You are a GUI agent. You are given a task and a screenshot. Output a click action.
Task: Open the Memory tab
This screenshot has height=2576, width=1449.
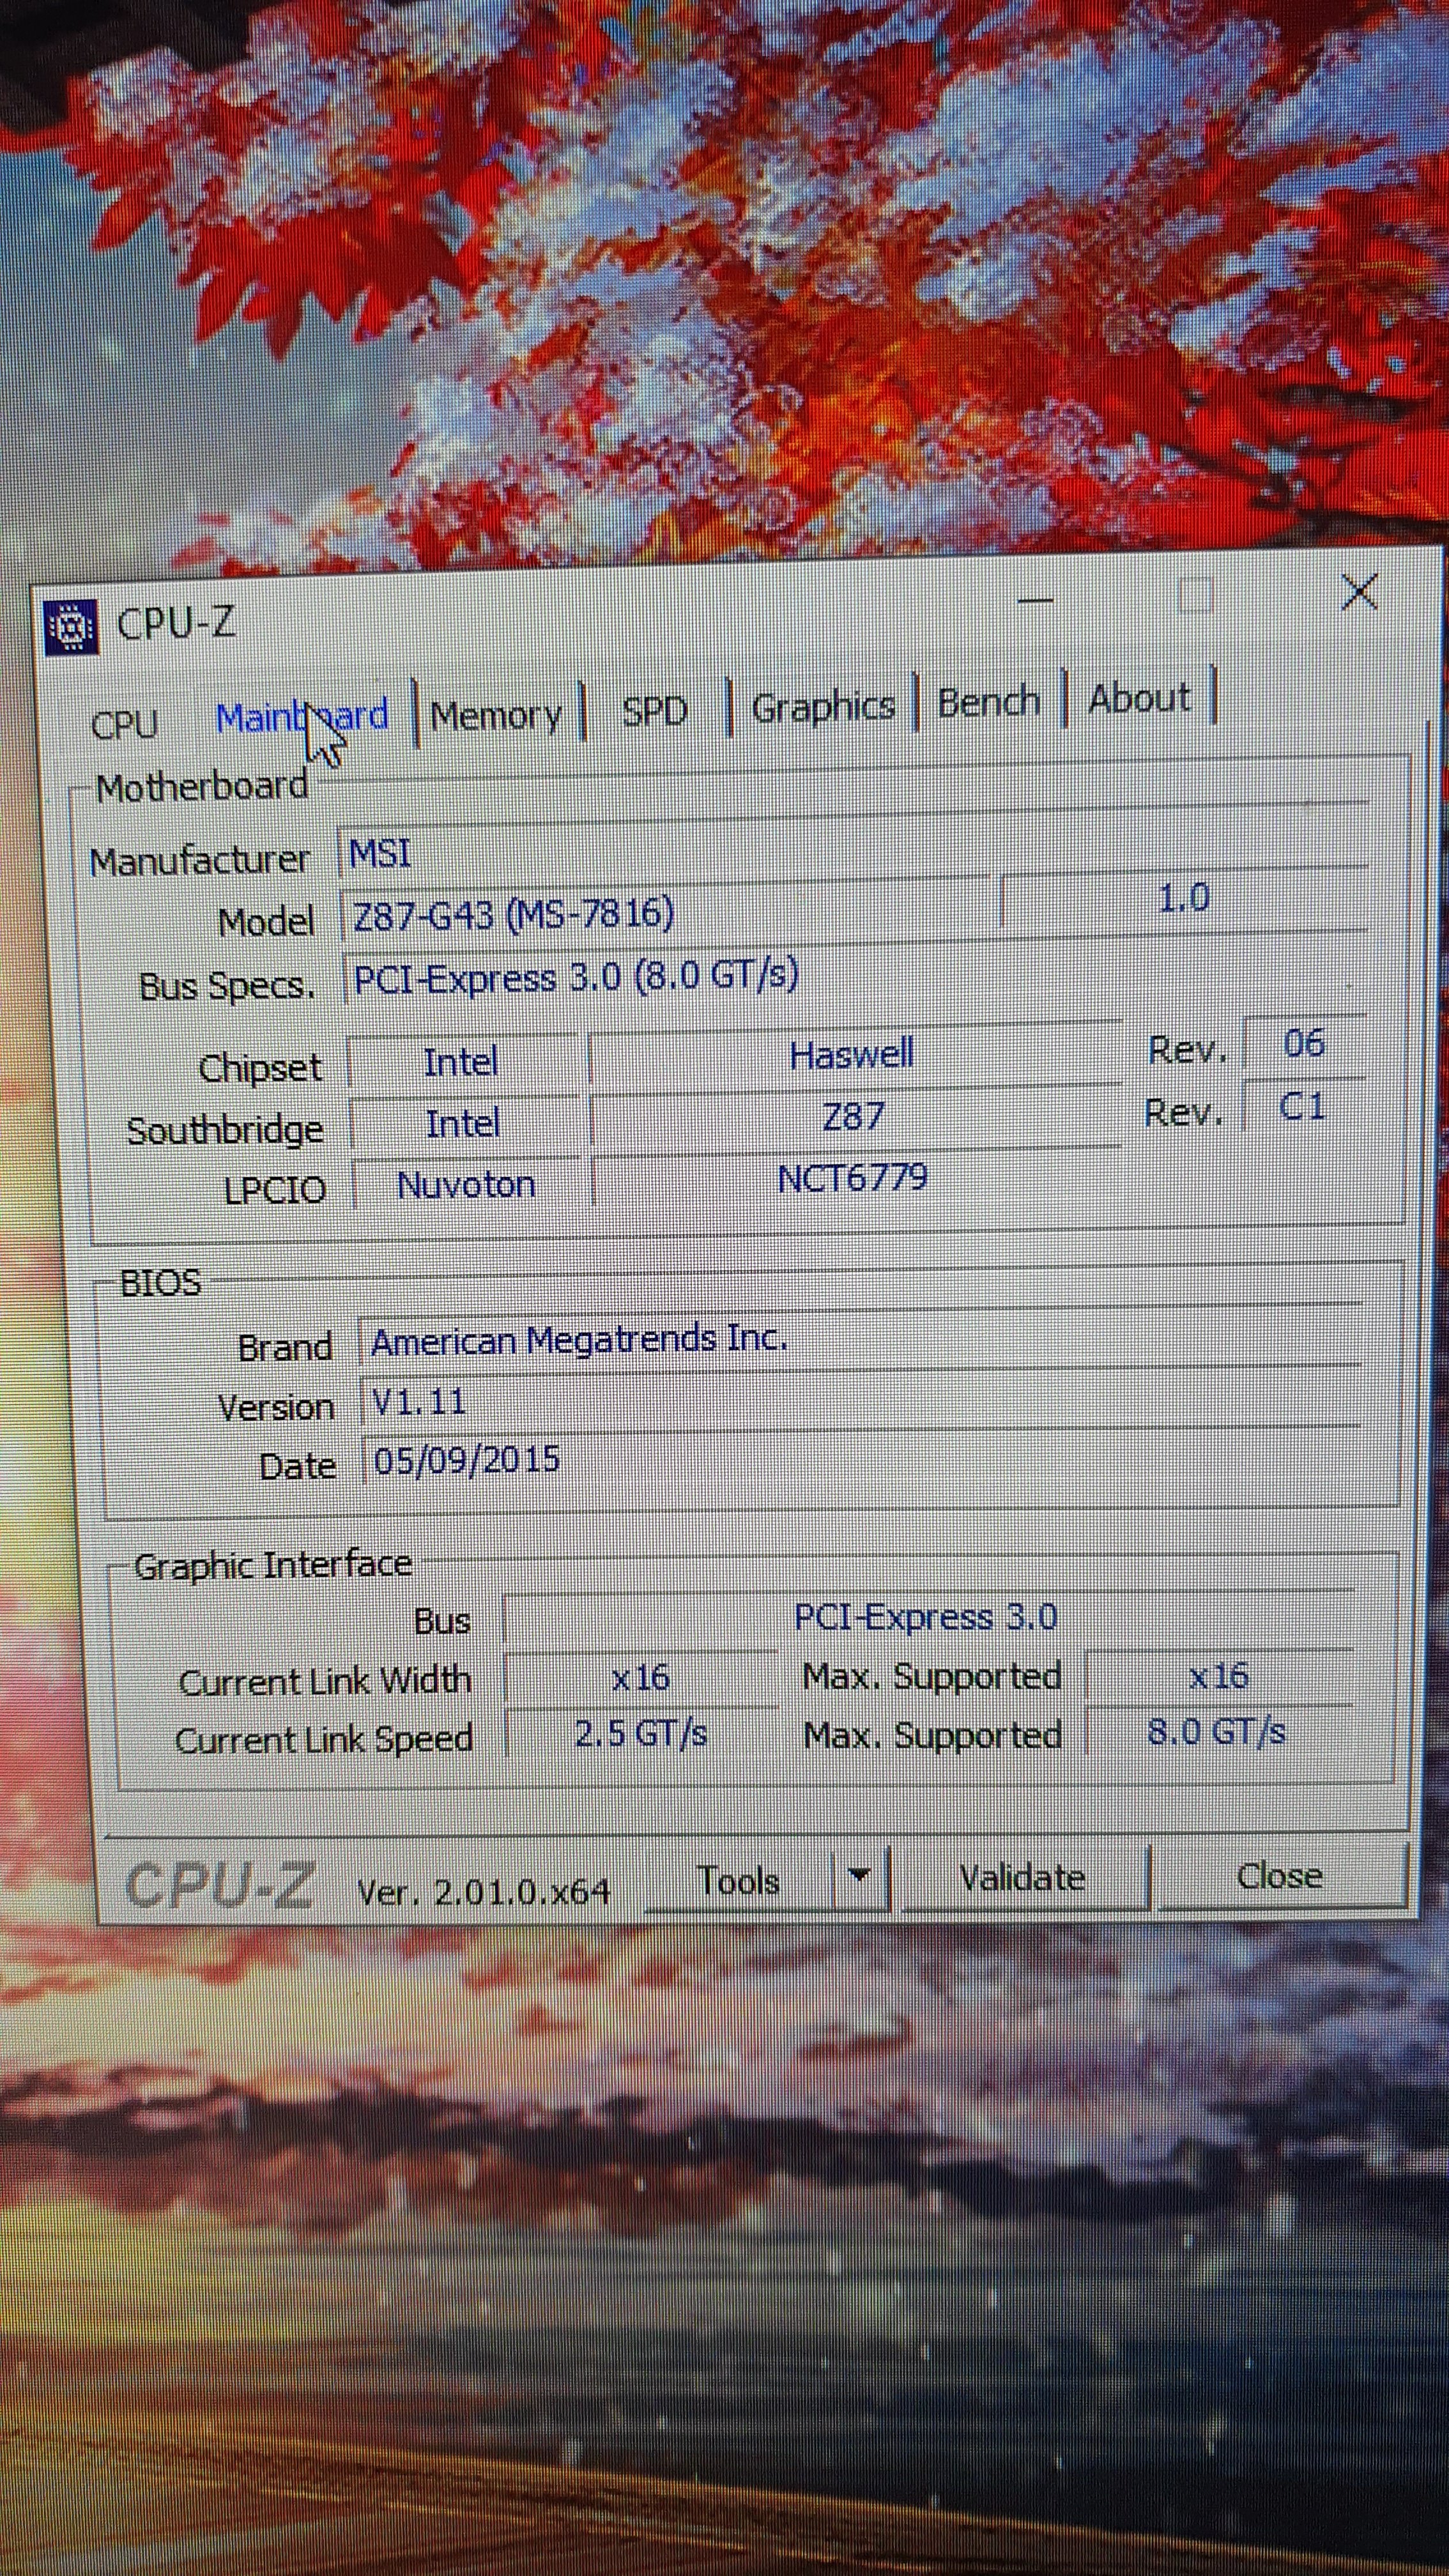(496, 715)
